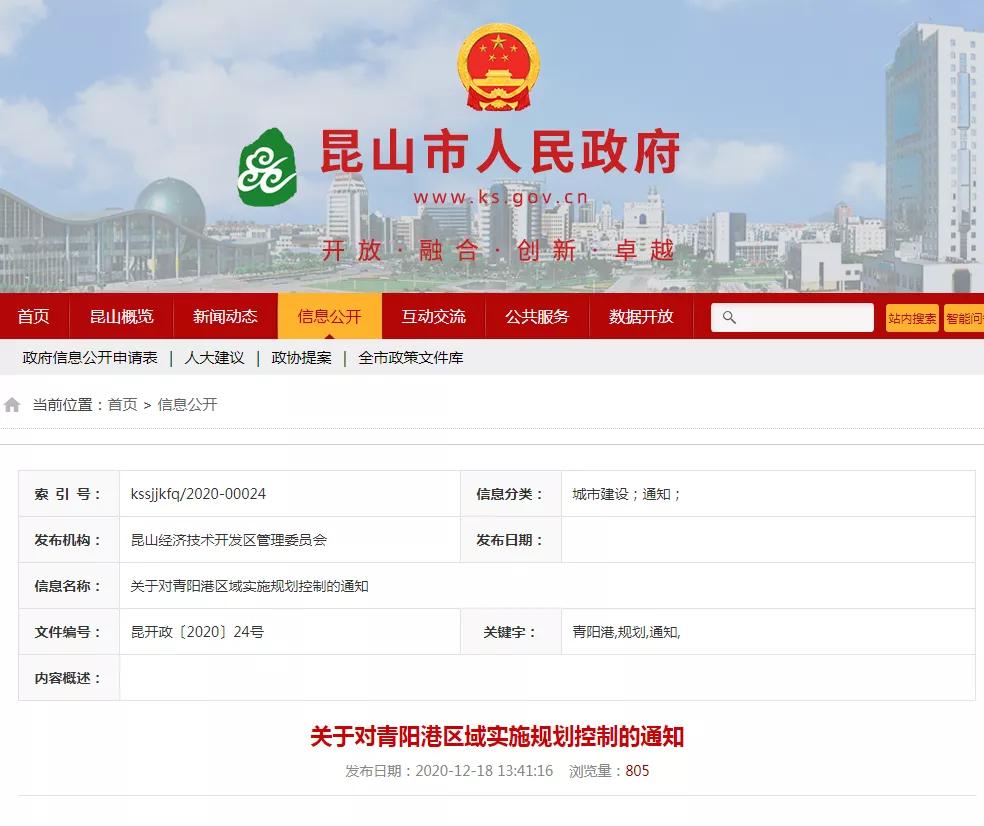Open the 昆山概览 menu item
Screen dimensions: 984x826
click(x=122, y=317)
